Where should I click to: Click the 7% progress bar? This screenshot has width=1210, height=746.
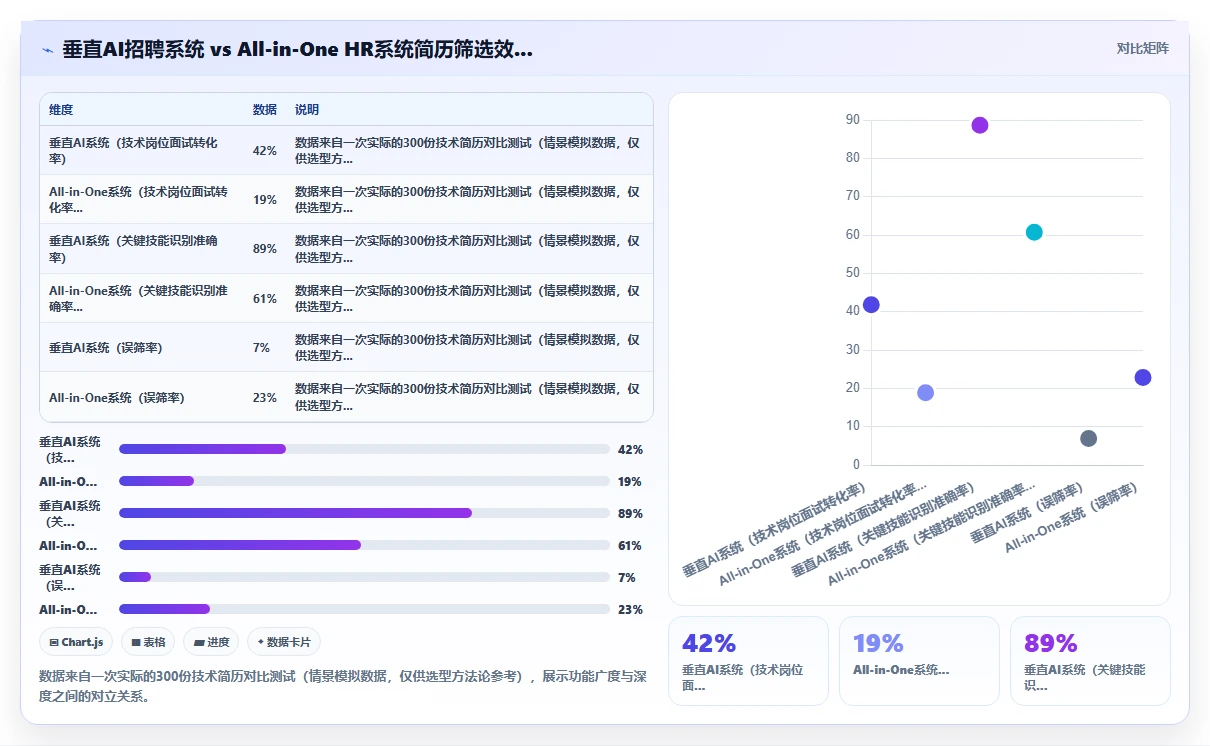pos(364,577)
